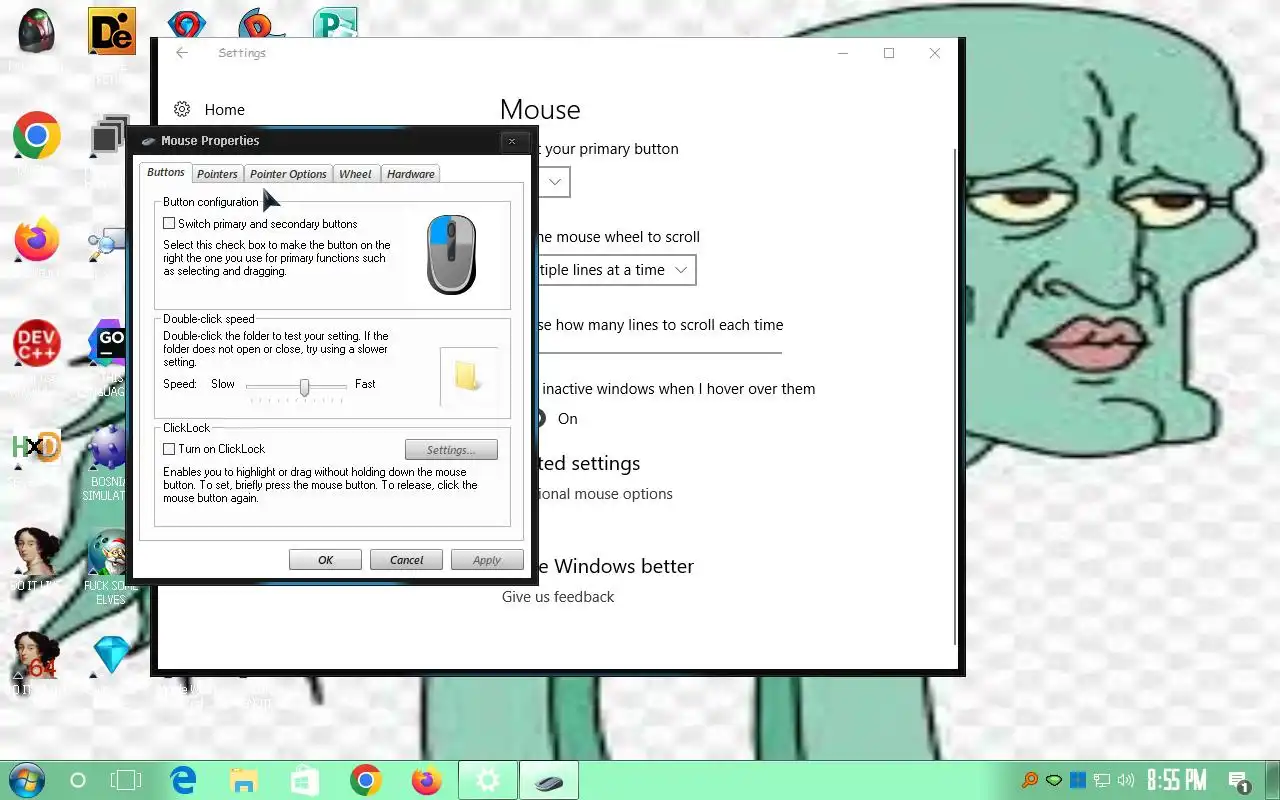Open the Start menu orb
Screen dimensions: 1280x800
25,780
